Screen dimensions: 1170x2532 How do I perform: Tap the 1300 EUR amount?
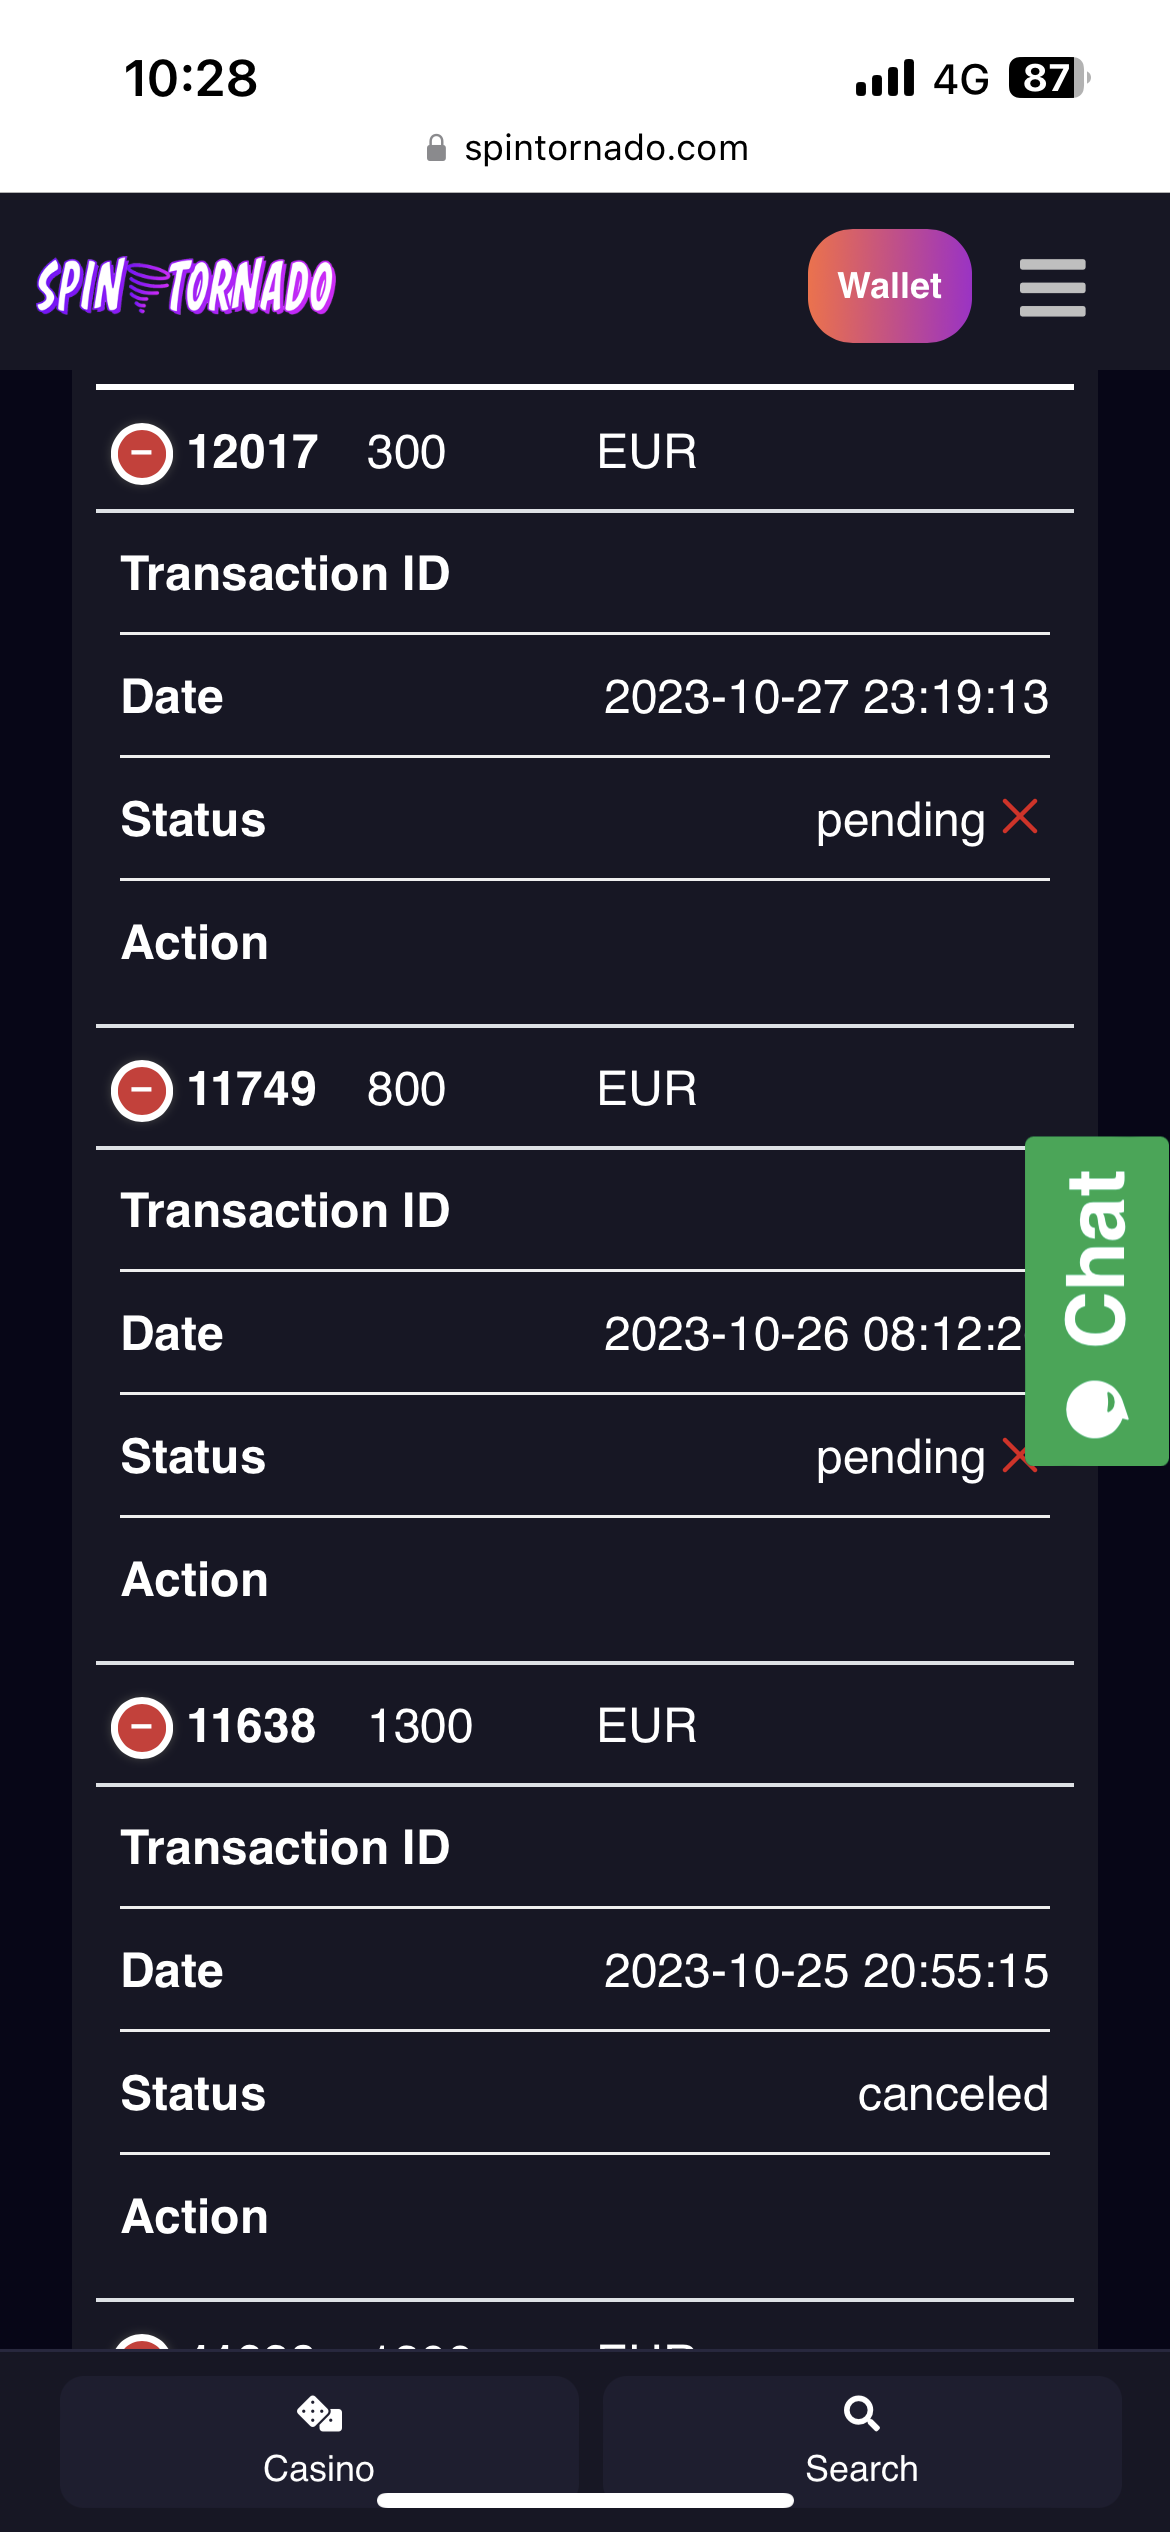coord(420,1726)
